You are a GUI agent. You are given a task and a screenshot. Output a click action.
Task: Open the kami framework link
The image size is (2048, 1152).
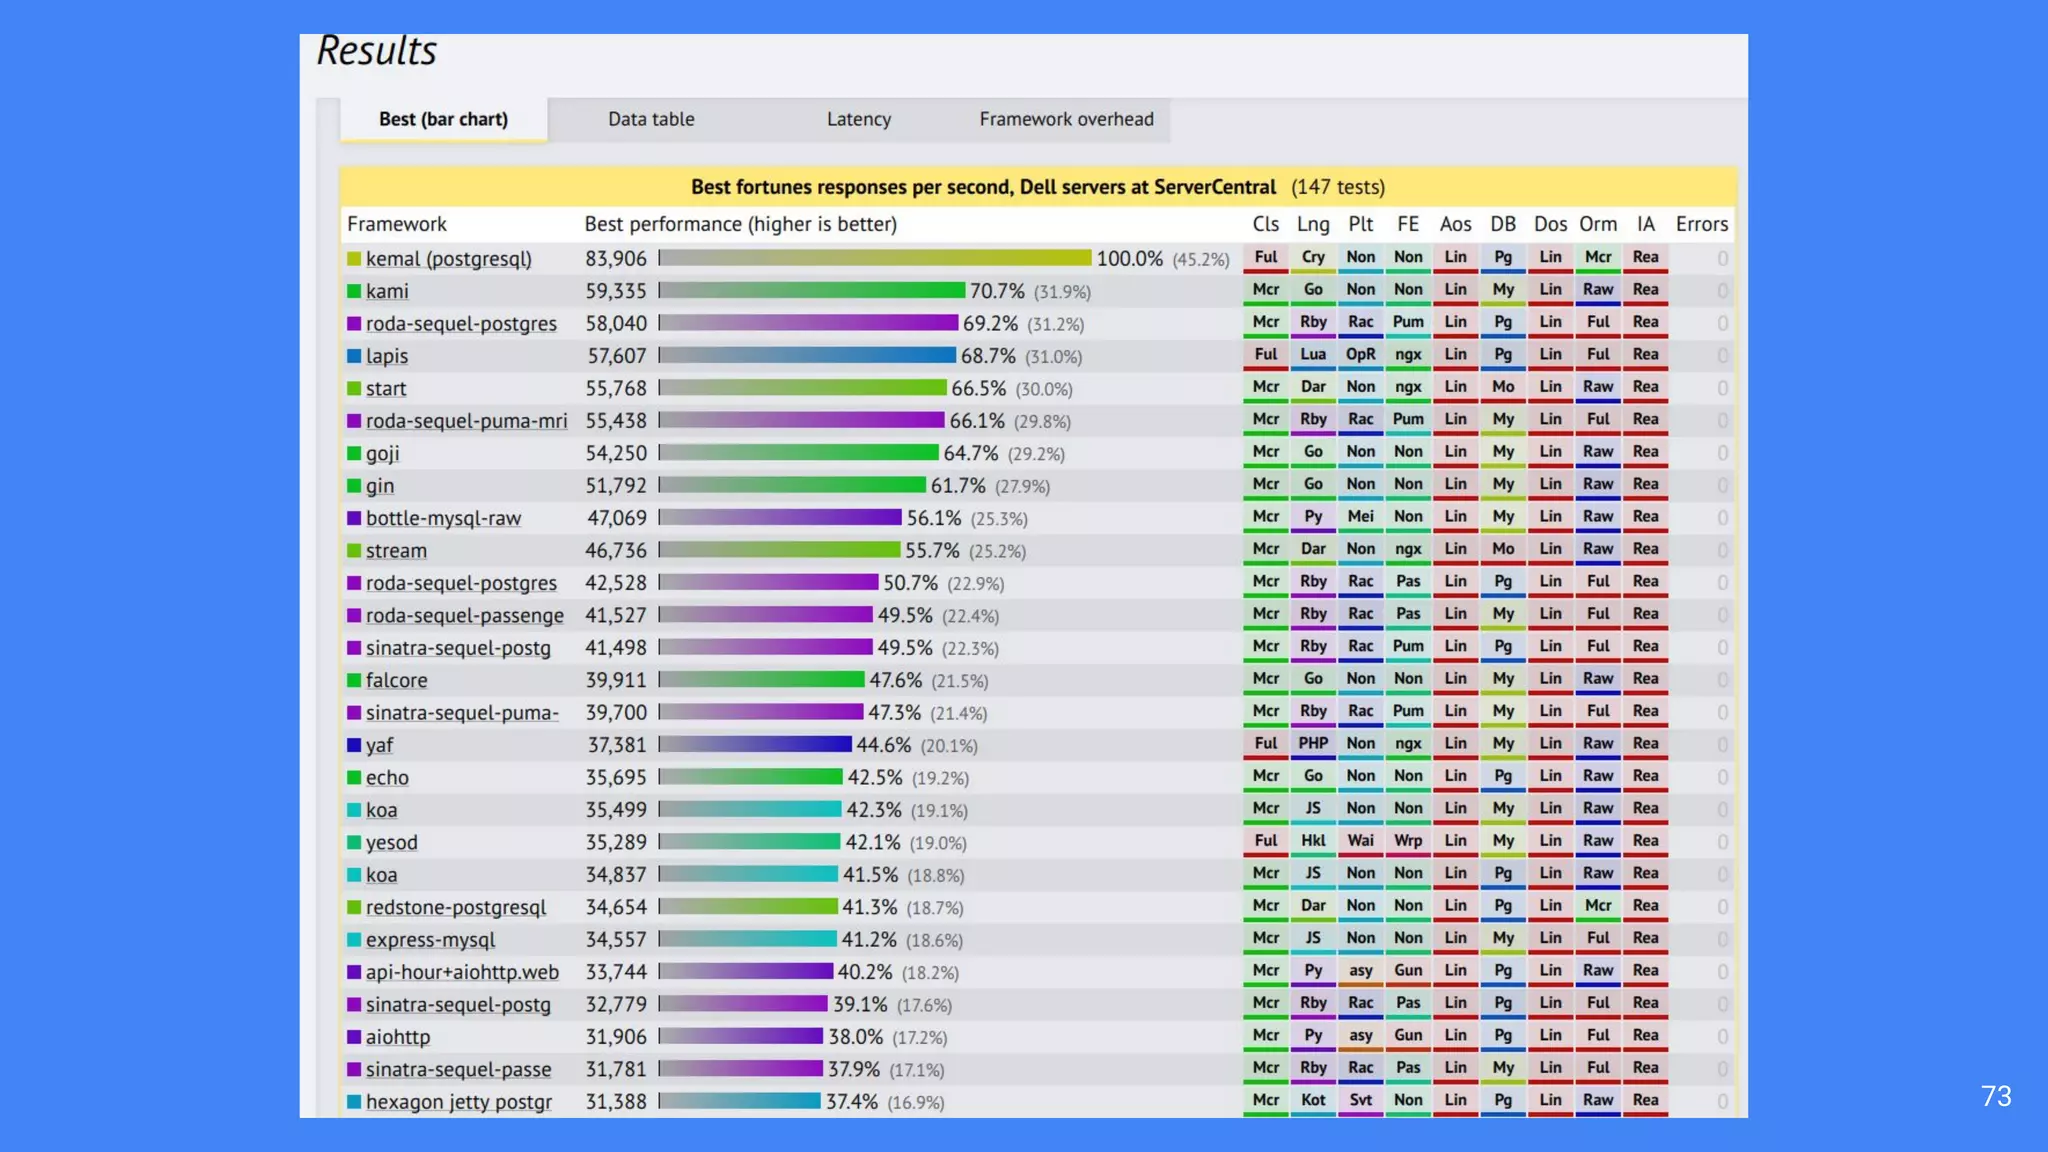(387, 291)
